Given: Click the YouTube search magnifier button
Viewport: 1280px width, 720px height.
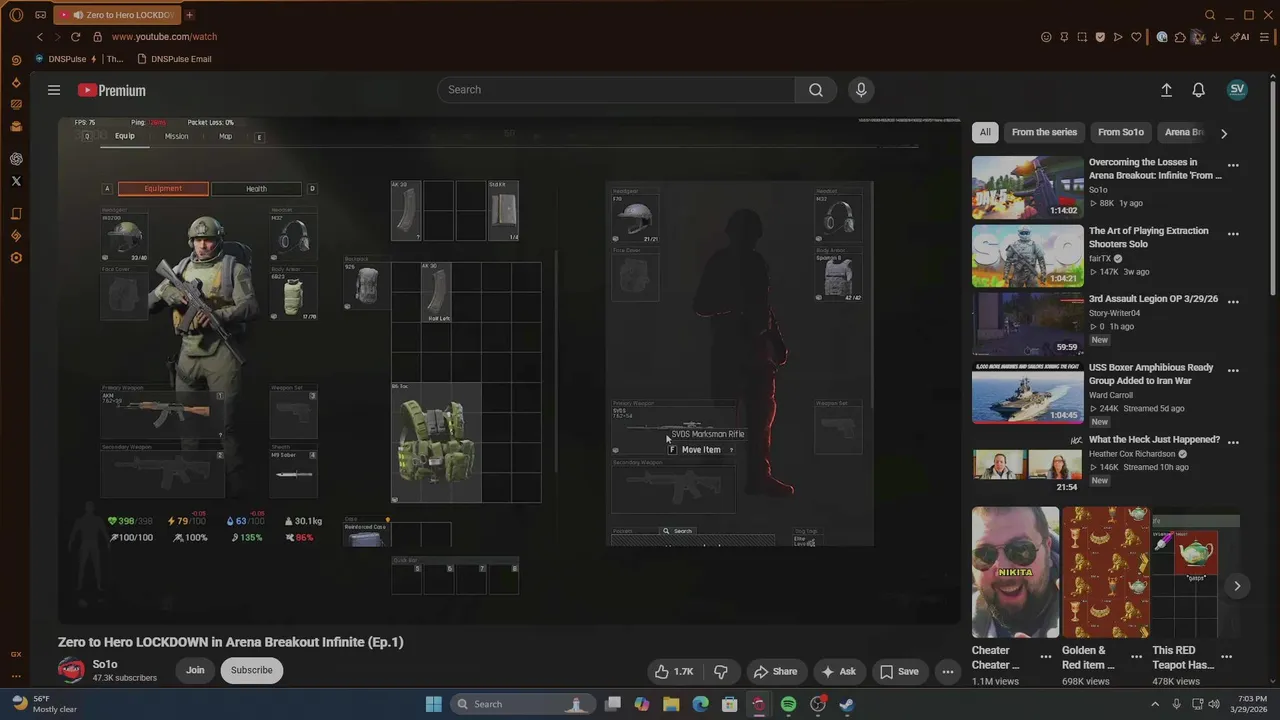Looking at the screenshot, I should pyautogui.click(x=816, y=90).
